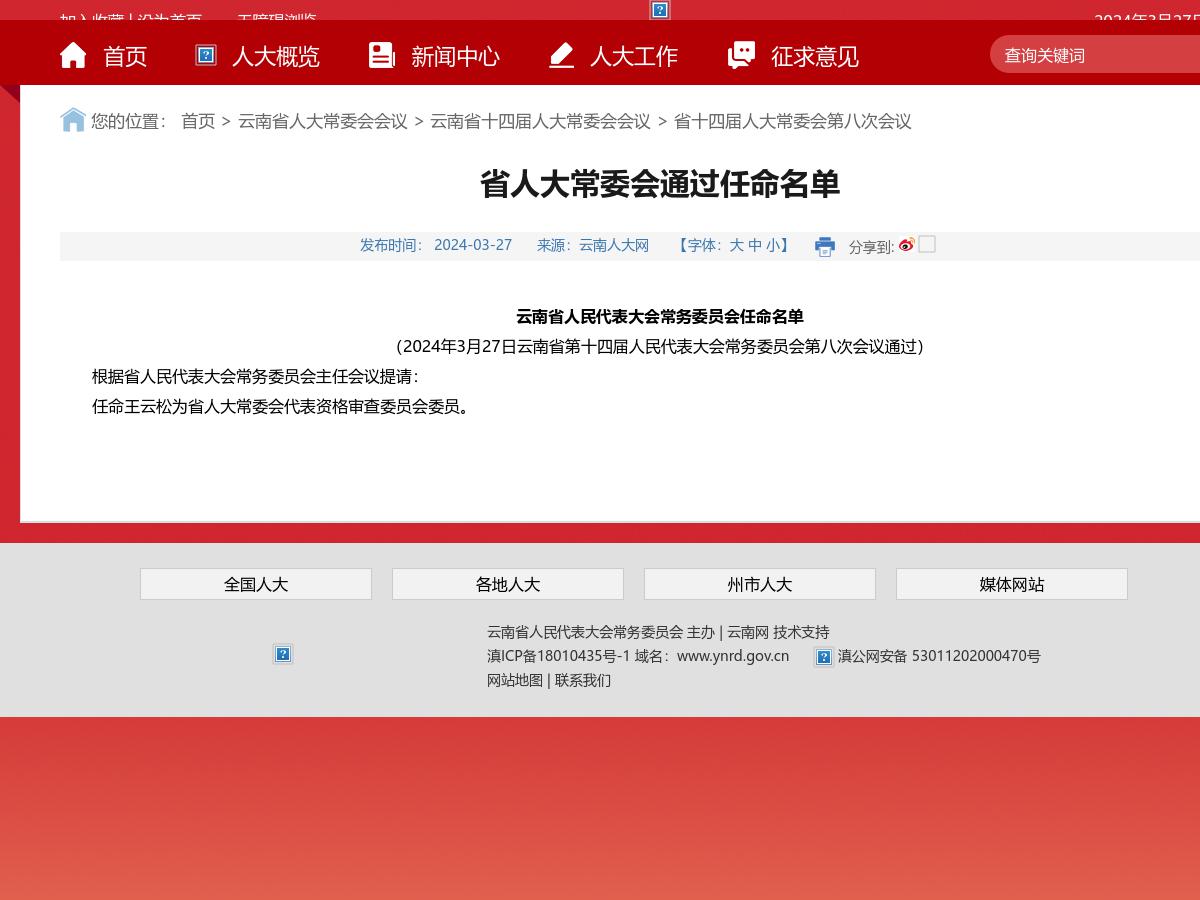Select the 人大概览 question mark icon
Screen dimensions: 1200x900
click(x=205, y=55)
